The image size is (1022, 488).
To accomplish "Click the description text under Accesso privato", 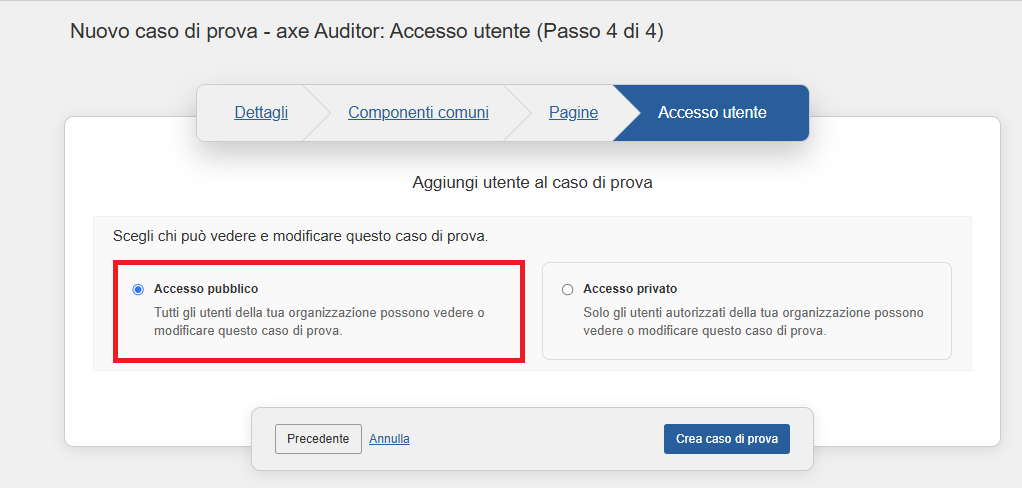I will [x=752, y=321].
